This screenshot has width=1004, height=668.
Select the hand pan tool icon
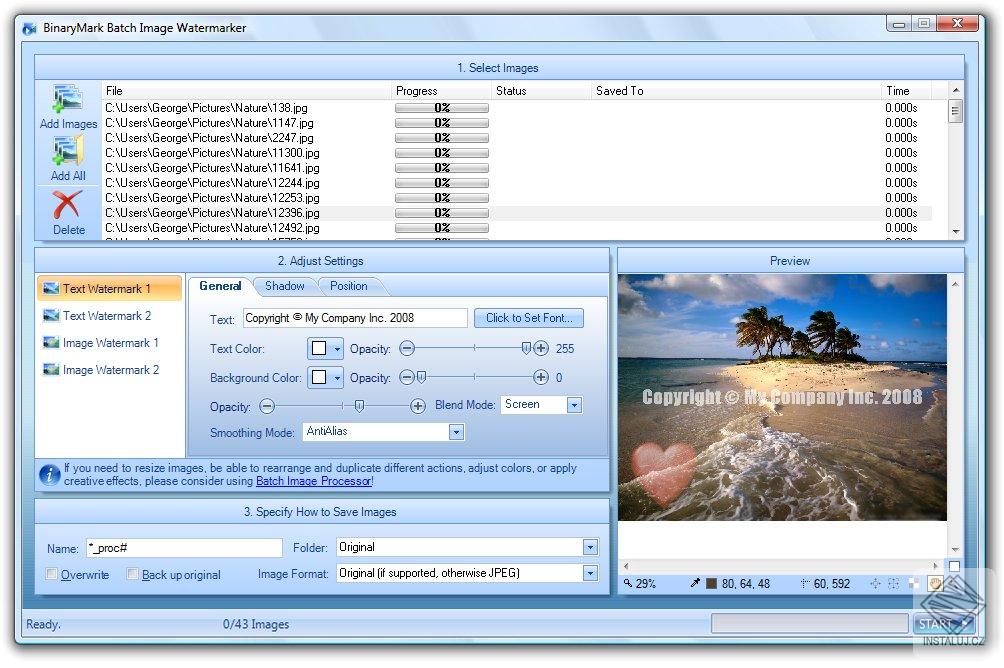point(935,583)
